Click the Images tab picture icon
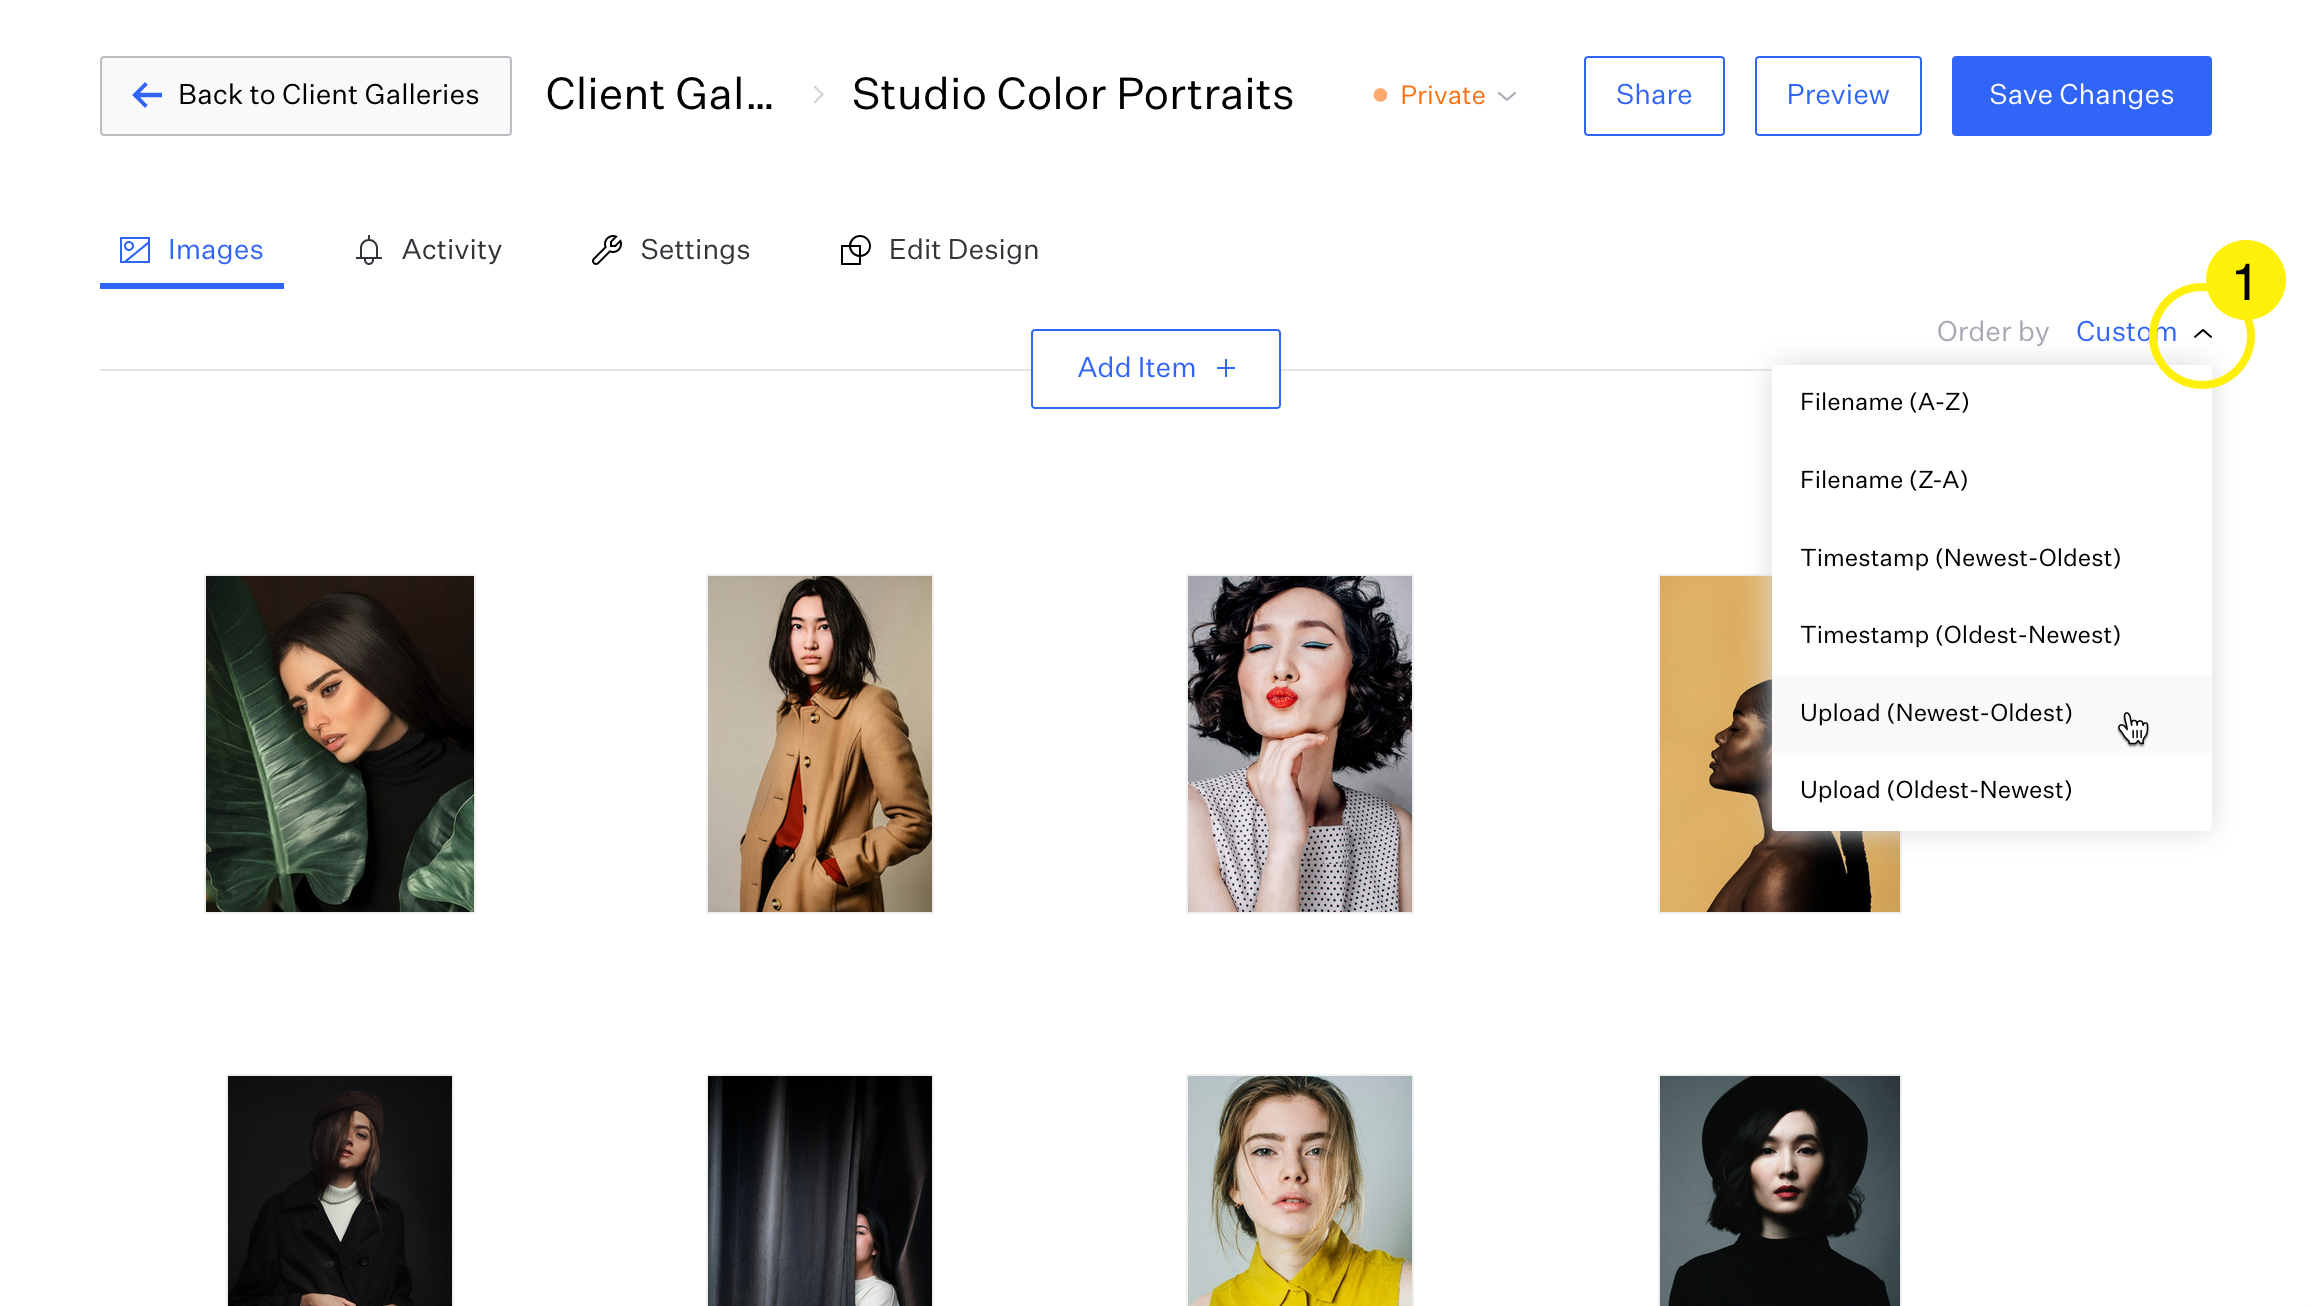The width and height of the screenshot is (2312, 1306). click(135, 250)
